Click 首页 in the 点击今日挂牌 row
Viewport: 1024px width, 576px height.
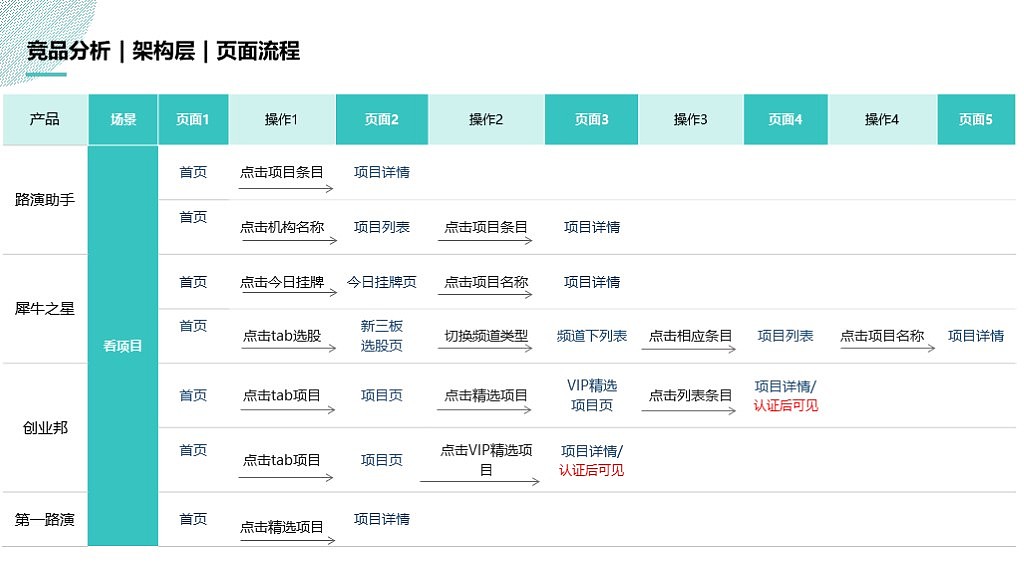[193, 282]
